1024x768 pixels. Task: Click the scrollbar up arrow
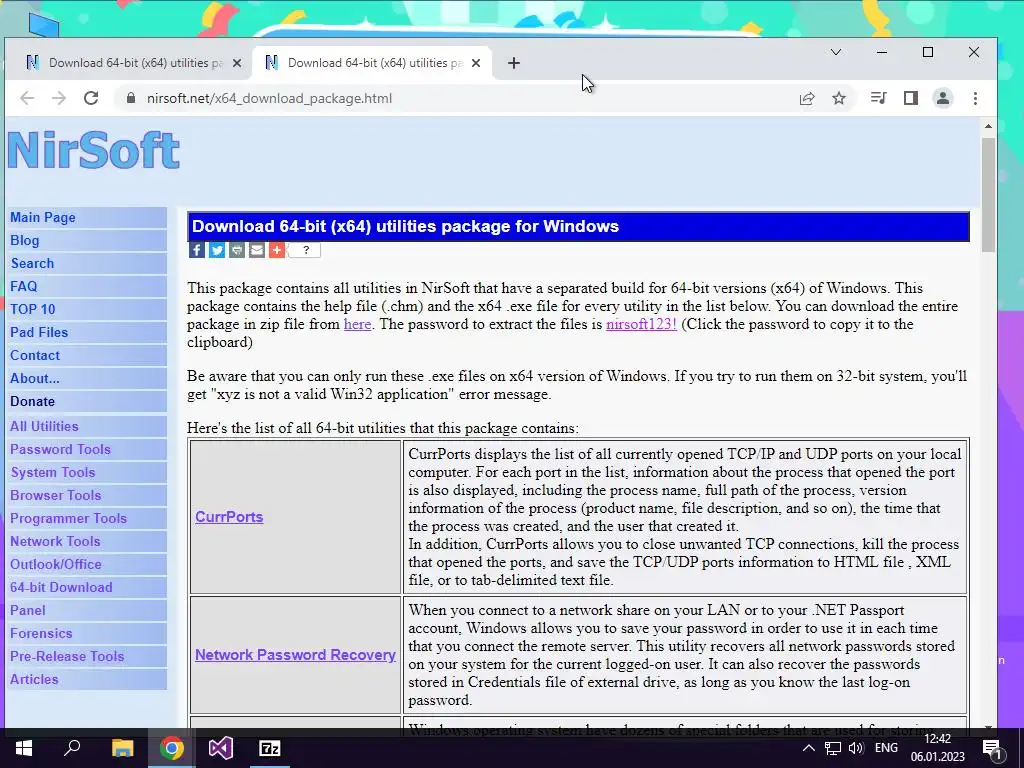coord(988,126)
